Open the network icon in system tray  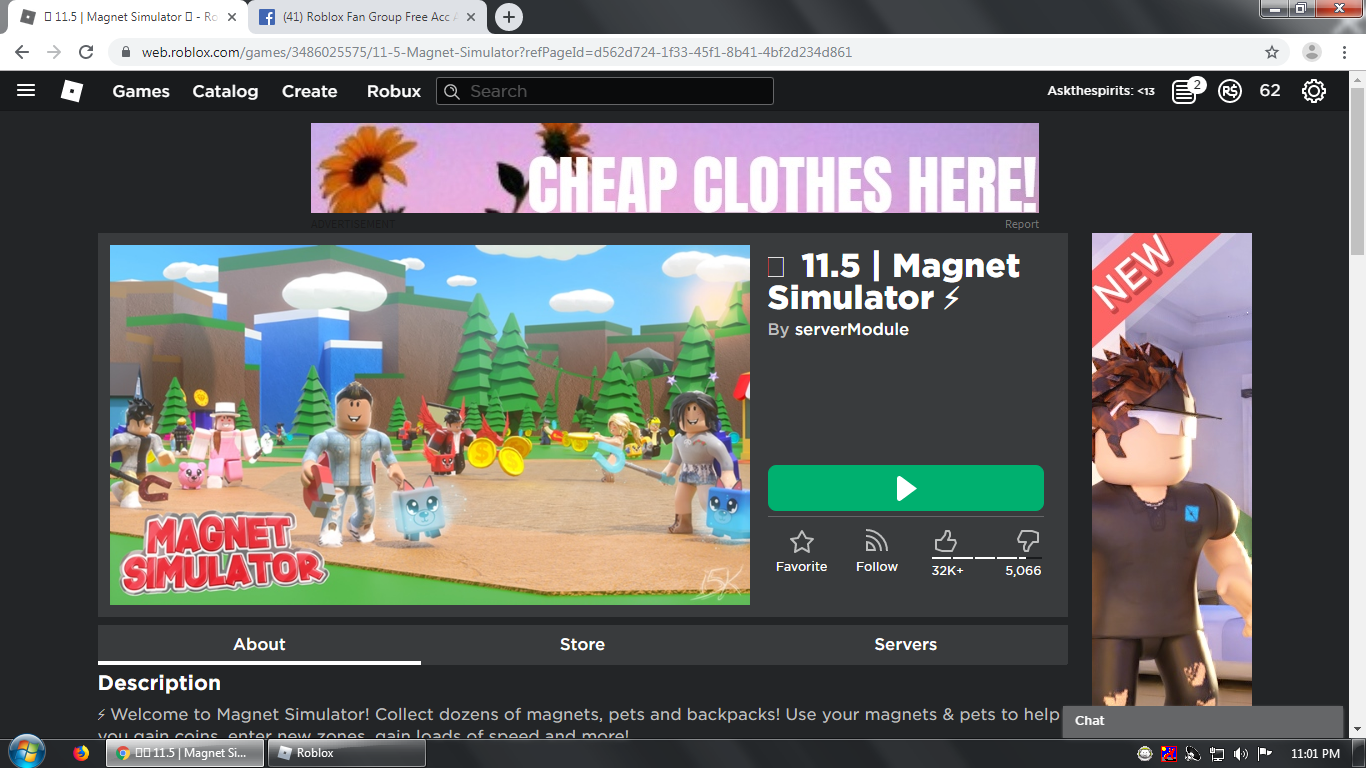click(1217, 753)
